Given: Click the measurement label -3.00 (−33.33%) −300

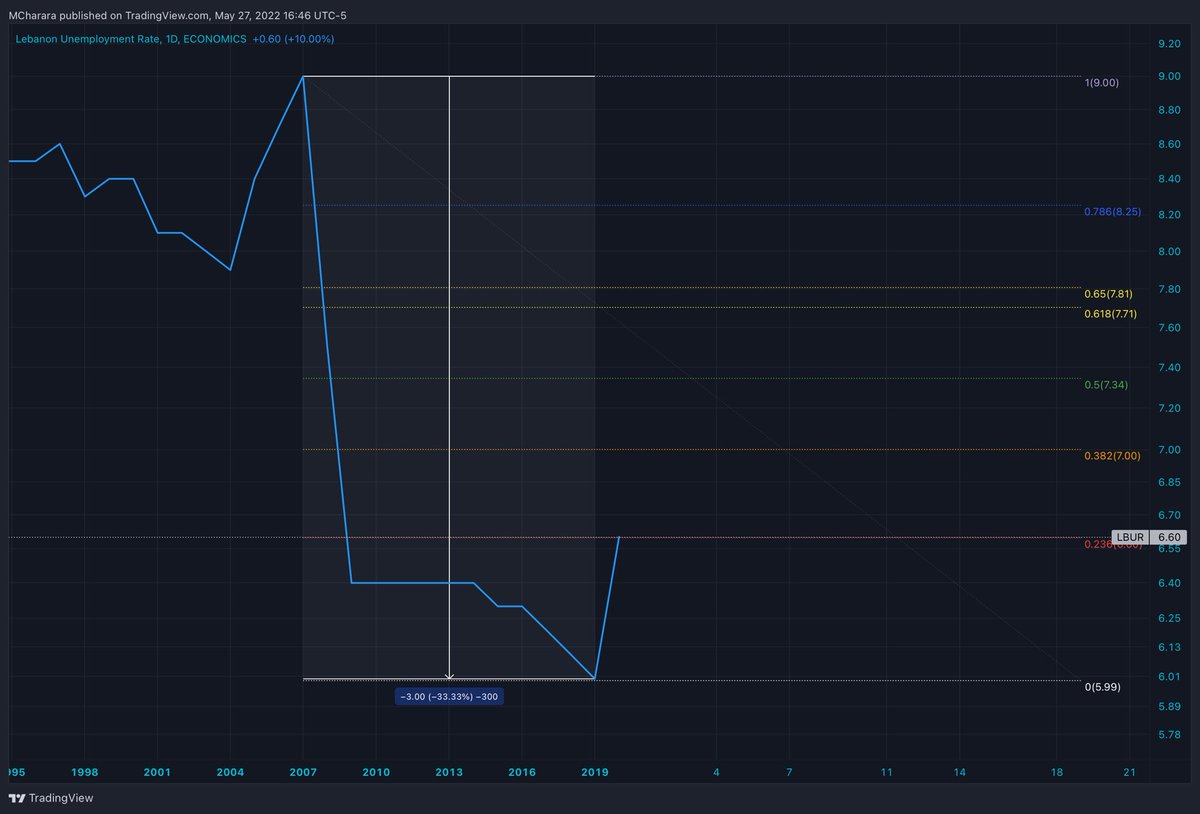Looking at the screenshot, I should point(449,696).
